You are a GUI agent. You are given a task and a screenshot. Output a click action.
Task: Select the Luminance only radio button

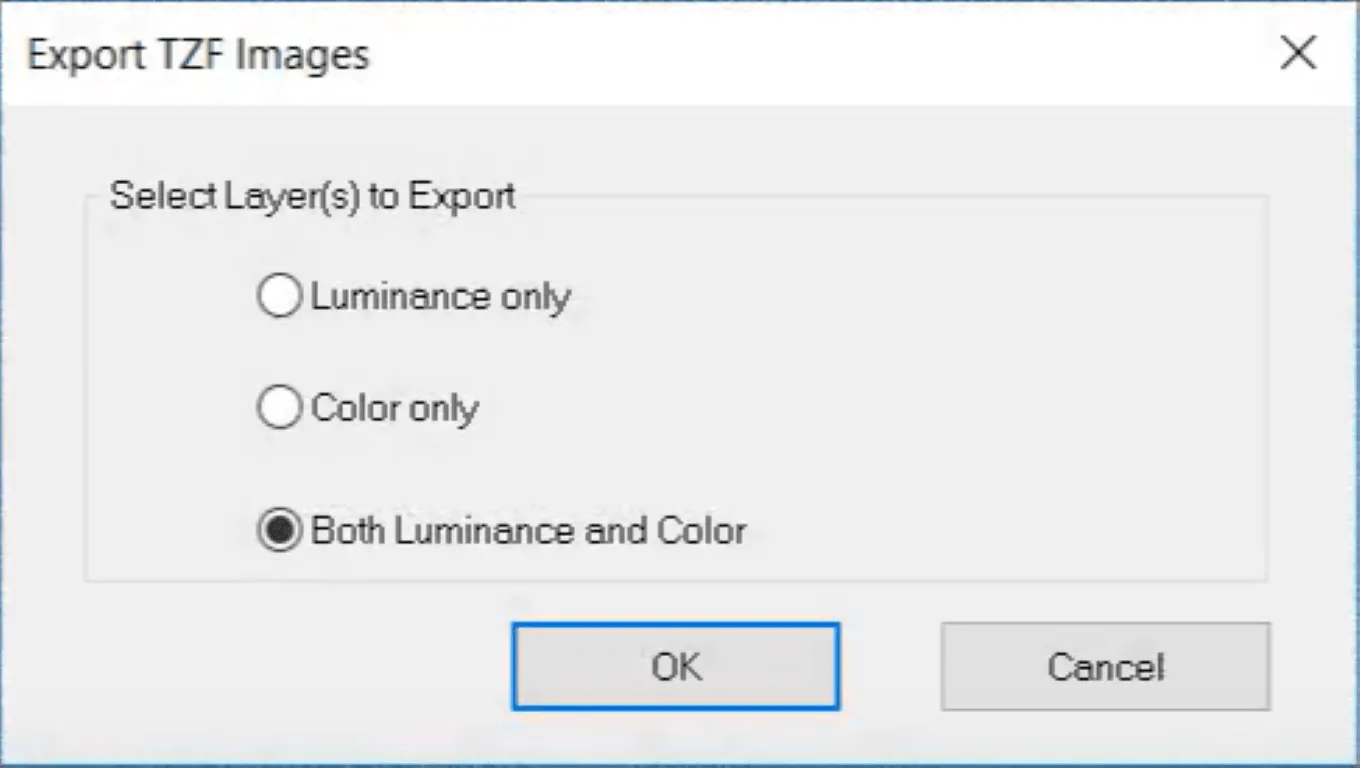pos(279,297)
